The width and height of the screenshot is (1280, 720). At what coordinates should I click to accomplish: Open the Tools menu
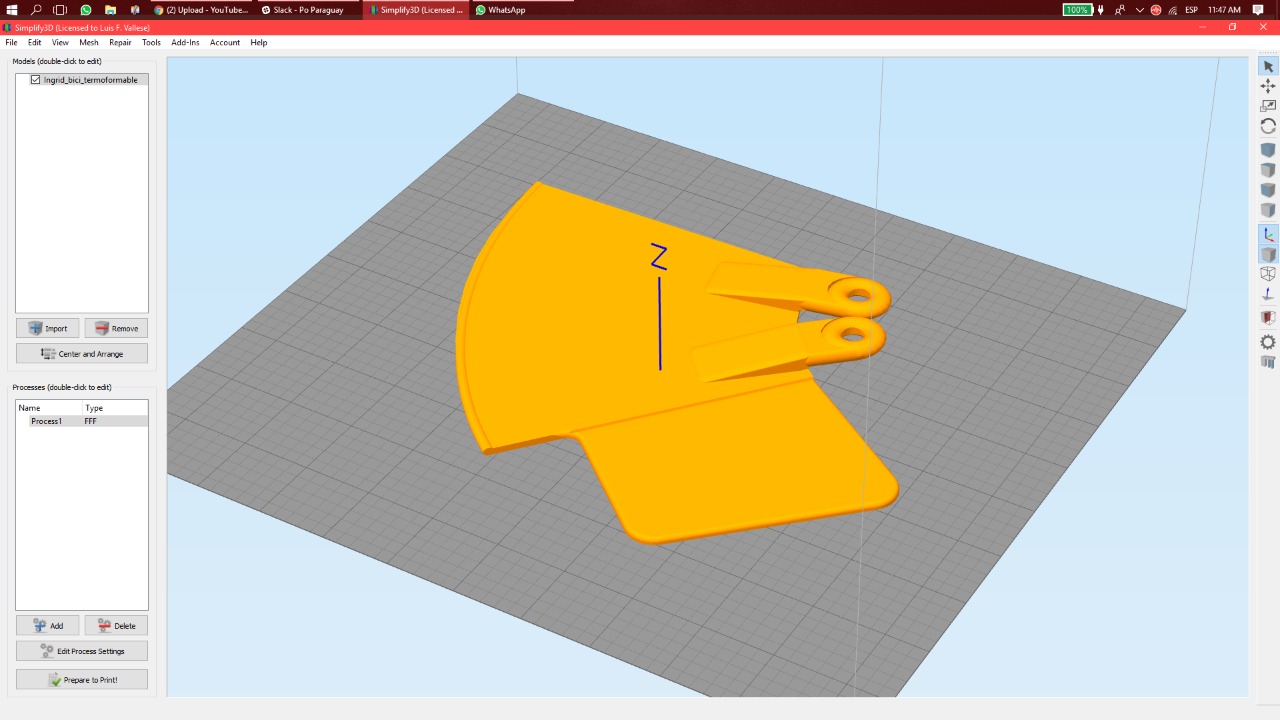click(x=151, y=43)
